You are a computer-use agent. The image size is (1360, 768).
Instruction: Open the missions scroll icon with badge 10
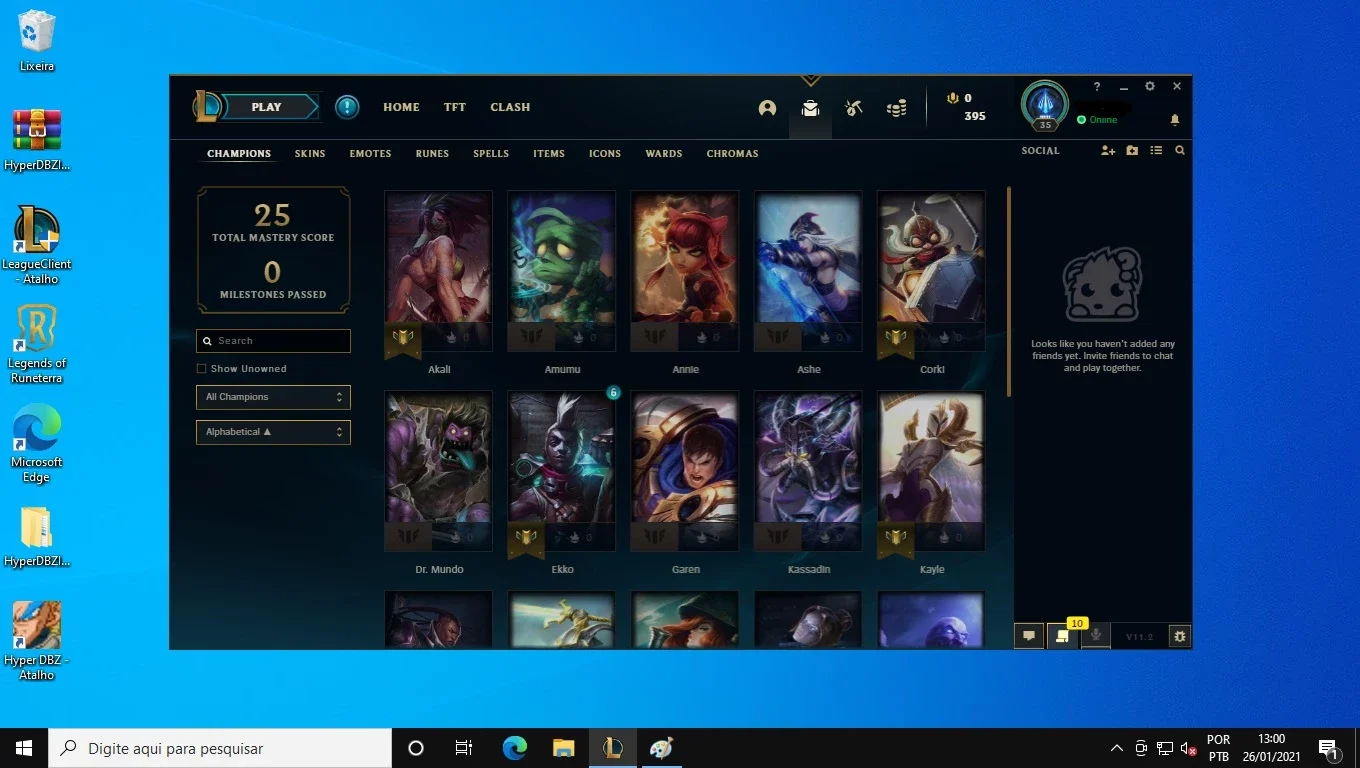coord(1062,636)
